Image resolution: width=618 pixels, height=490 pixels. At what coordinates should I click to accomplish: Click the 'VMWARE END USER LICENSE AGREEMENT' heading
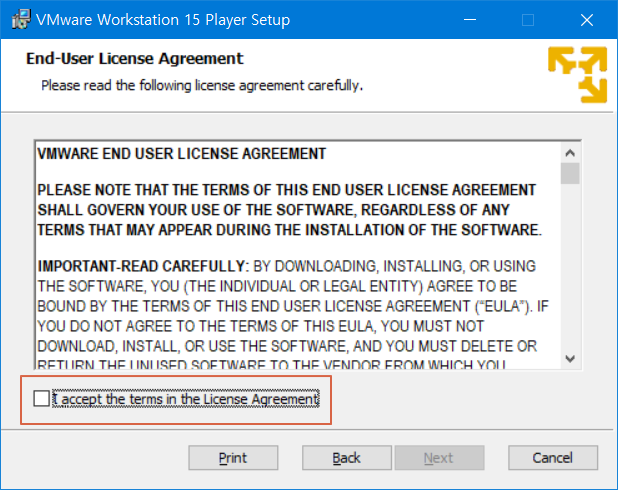pos(182,154)
